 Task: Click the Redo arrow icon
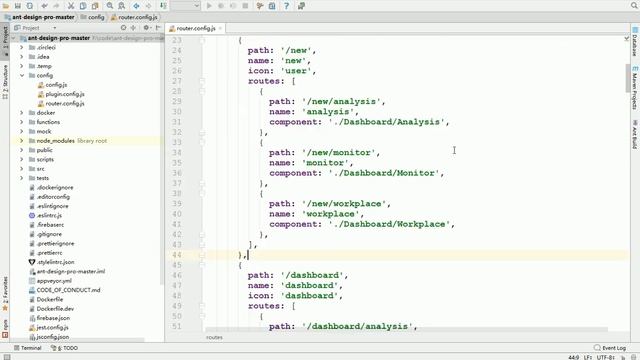(x=56, y=6)
